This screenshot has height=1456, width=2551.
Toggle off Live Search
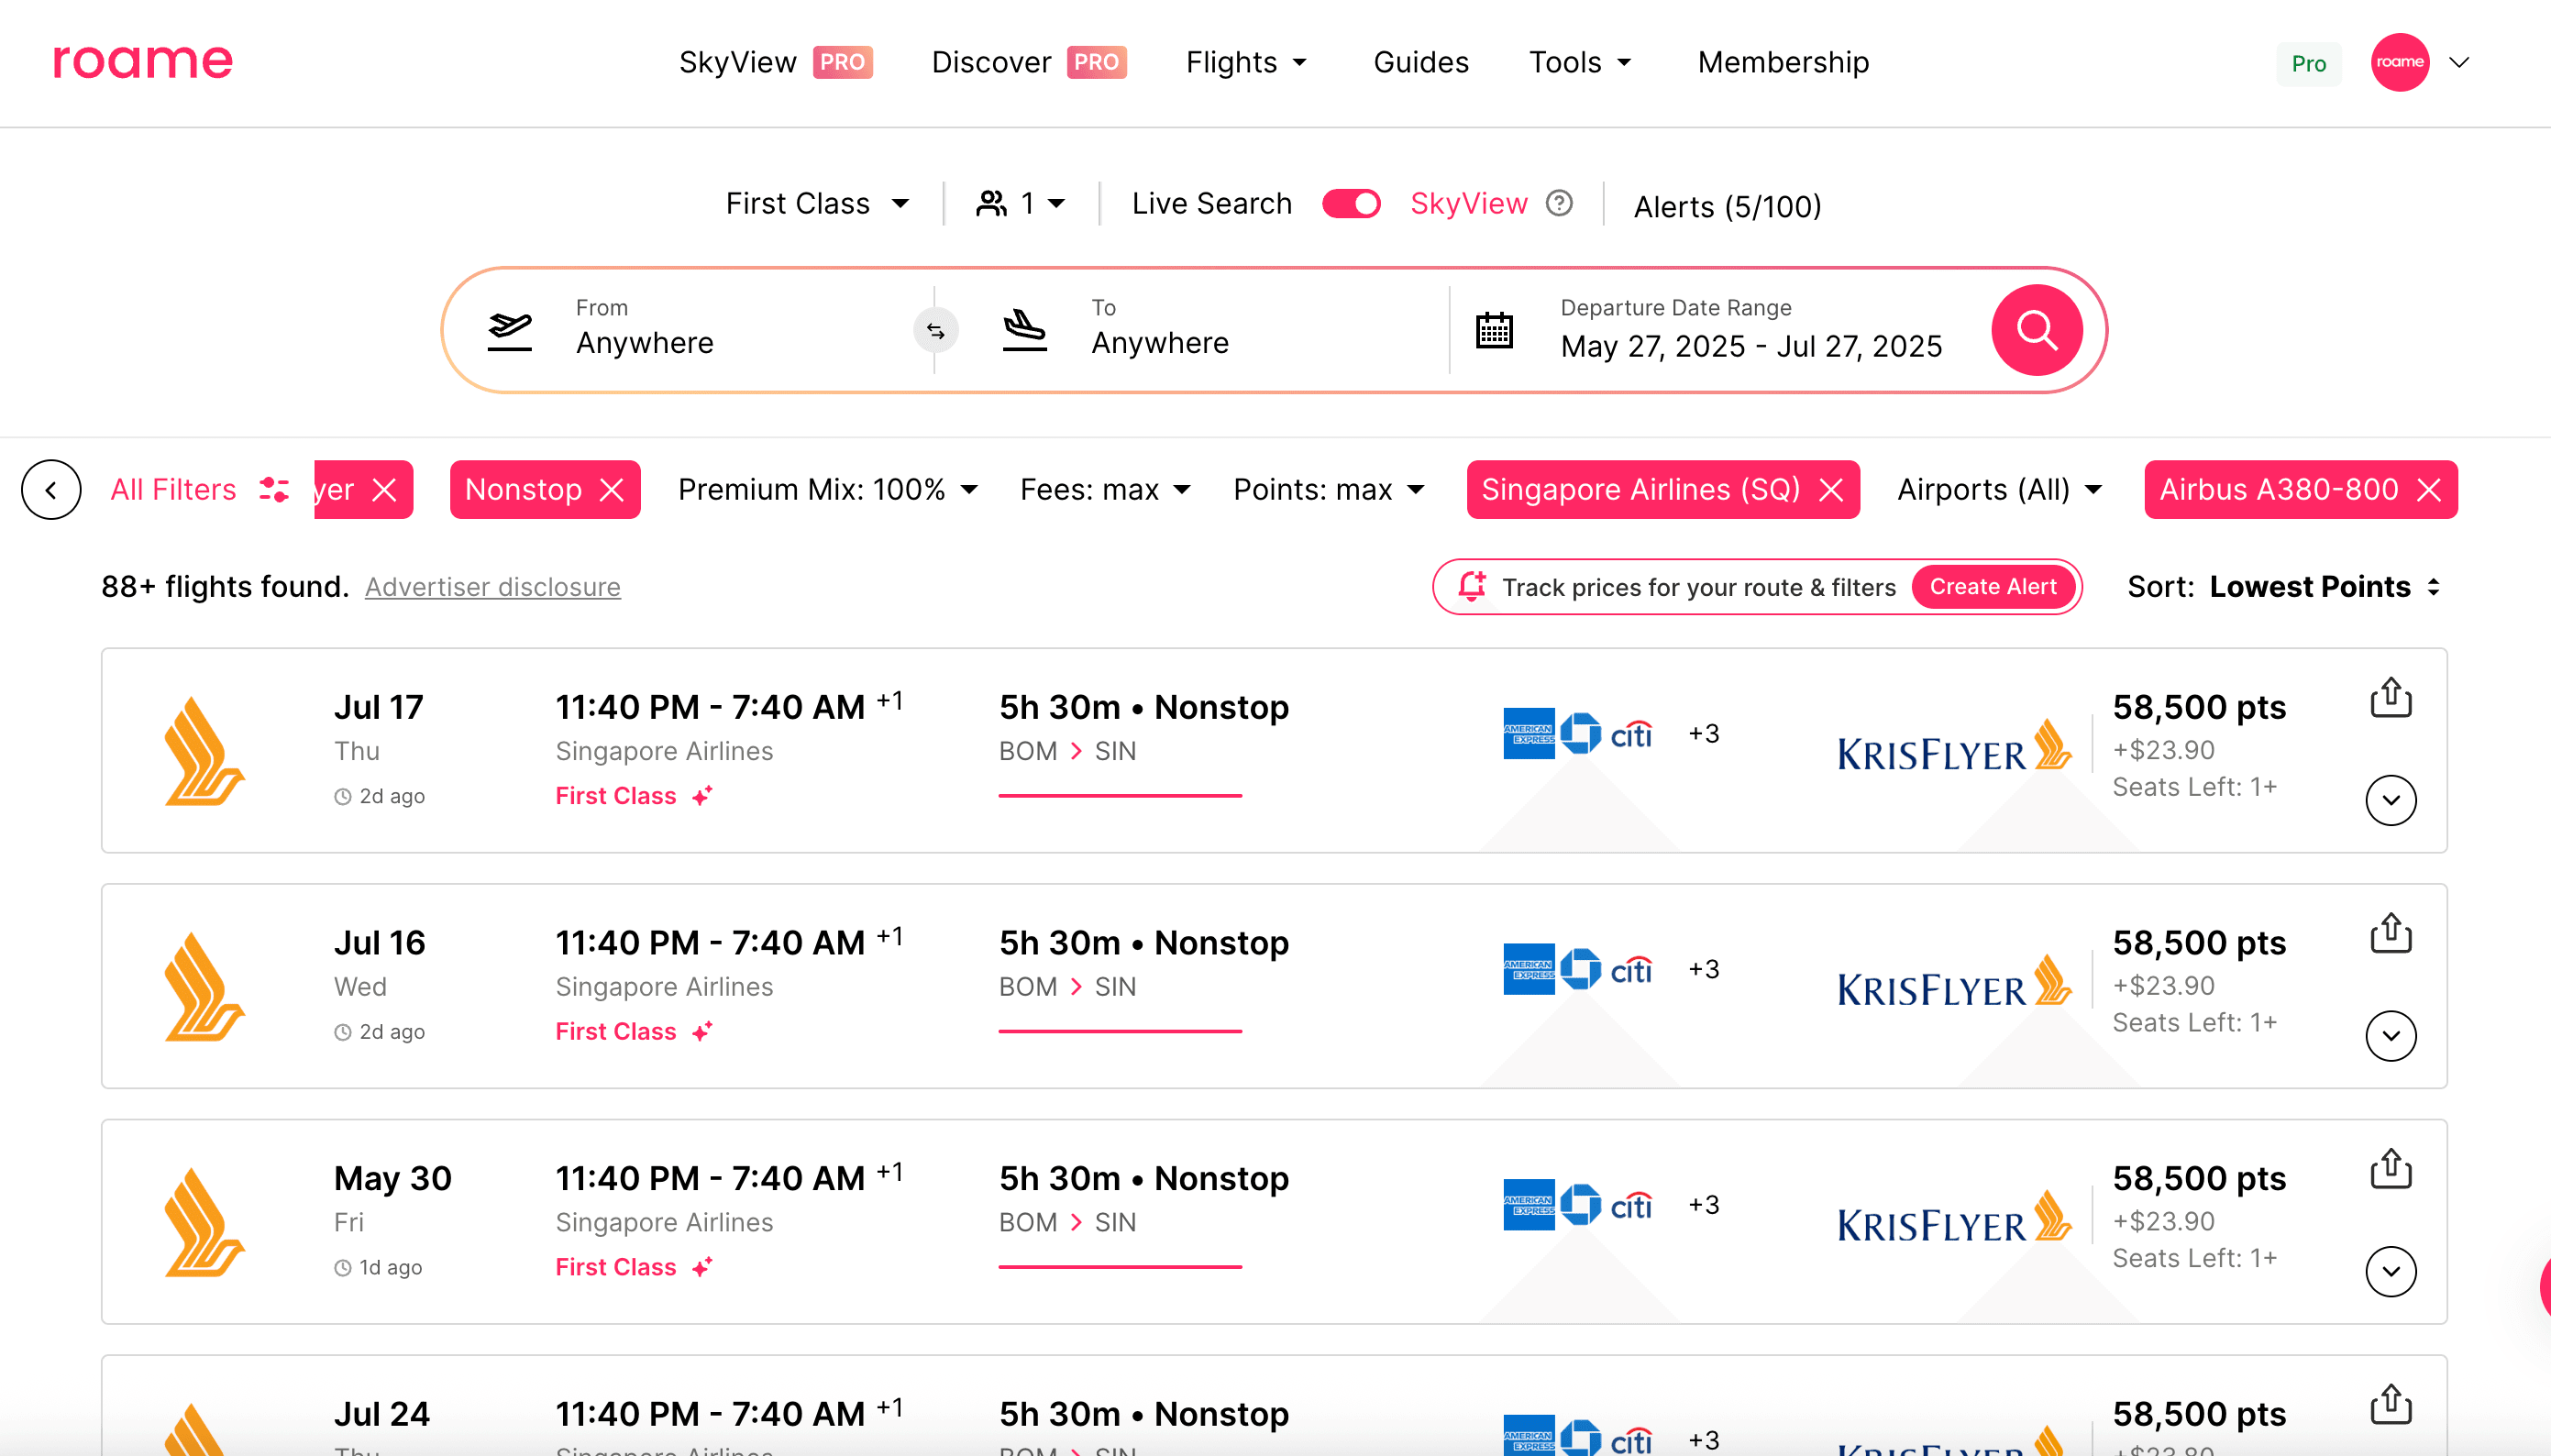pyautogui.click(x=1350, y=203)
